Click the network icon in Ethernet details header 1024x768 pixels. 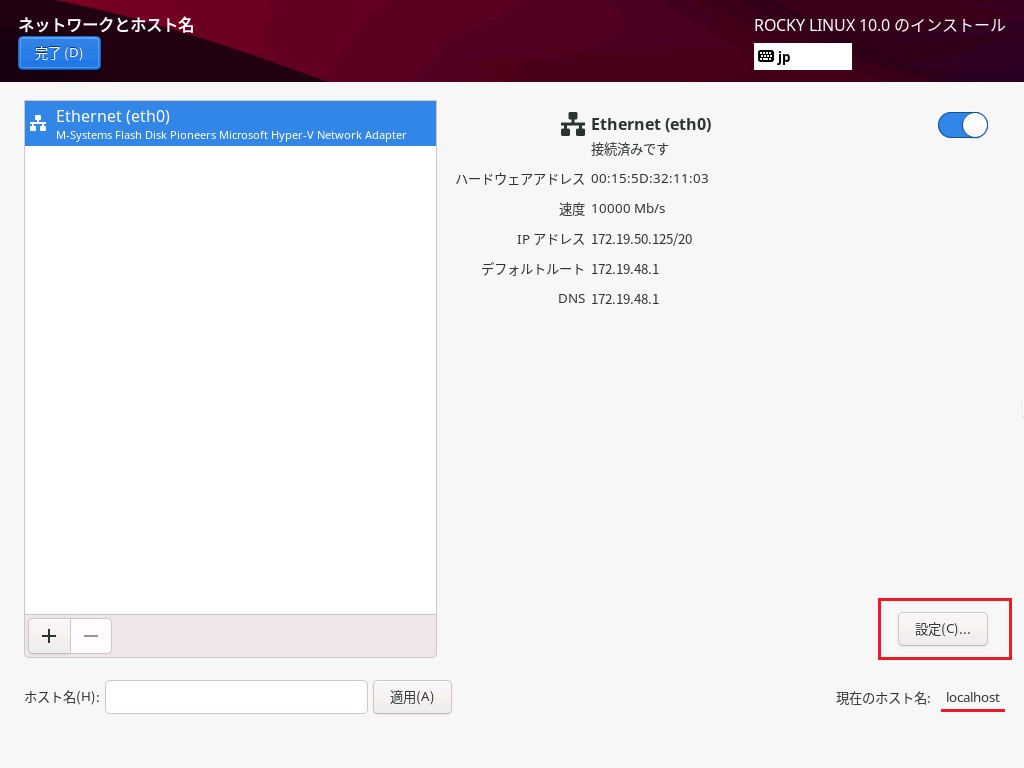(x=573, y=125)
